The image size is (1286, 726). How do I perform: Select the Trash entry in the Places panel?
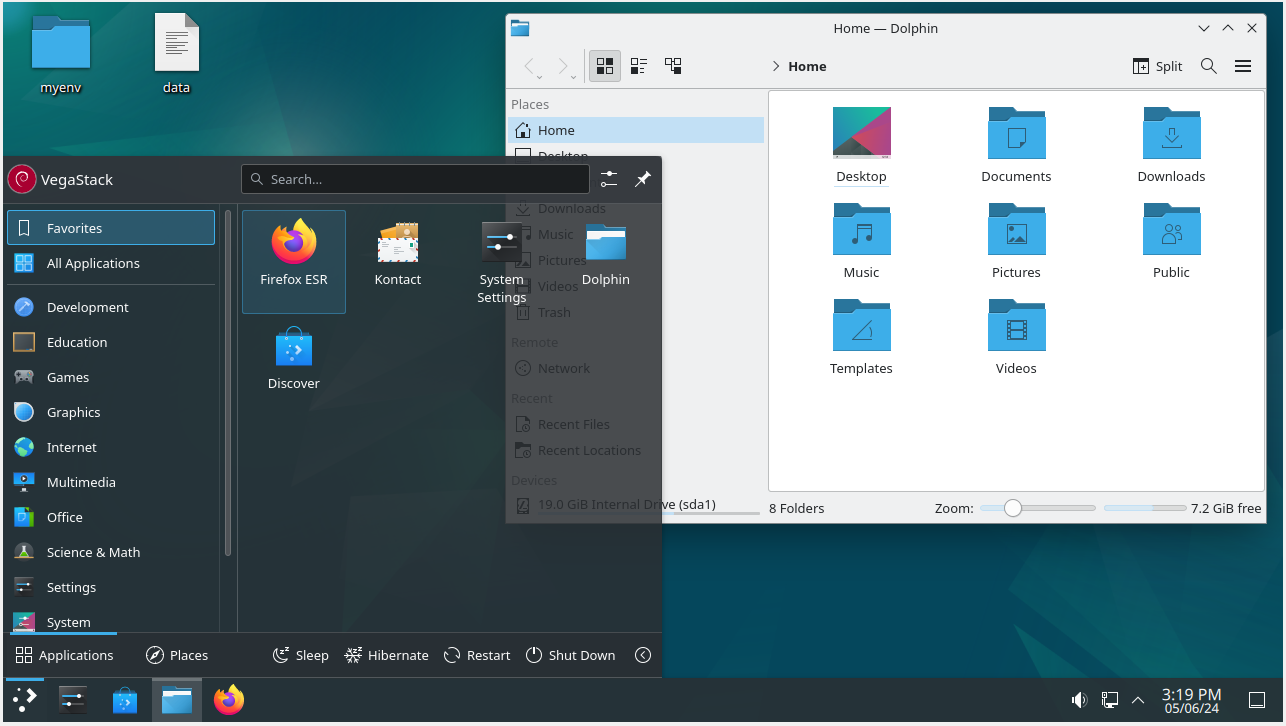pos(554,312)
